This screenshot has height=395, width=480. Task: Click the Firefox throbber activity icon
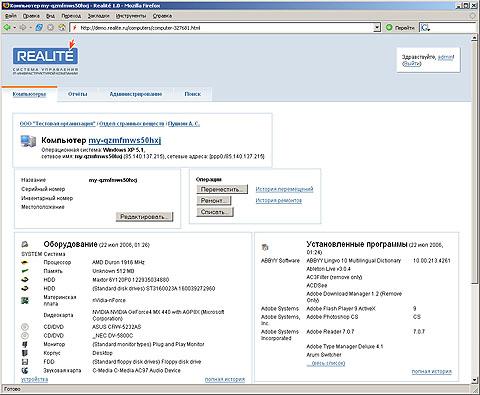point(473,16)
